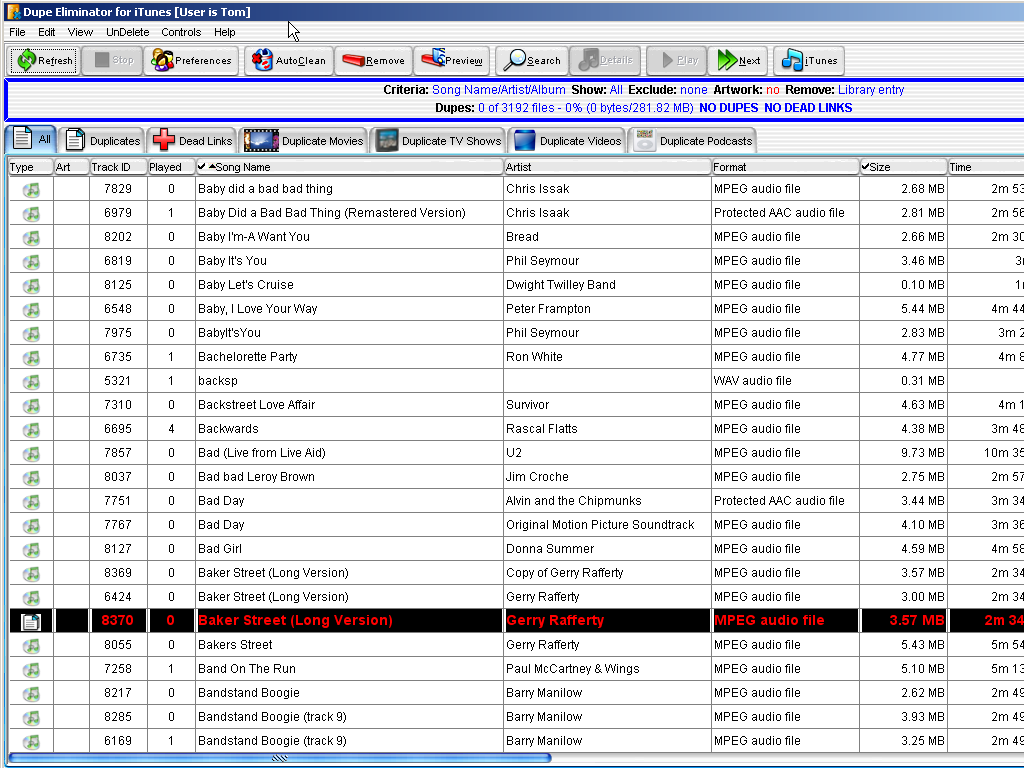Image resolution: width=1024 pixels, height=768 pixels.
Task: Open the Details panel icon
Action: (605, 60)
